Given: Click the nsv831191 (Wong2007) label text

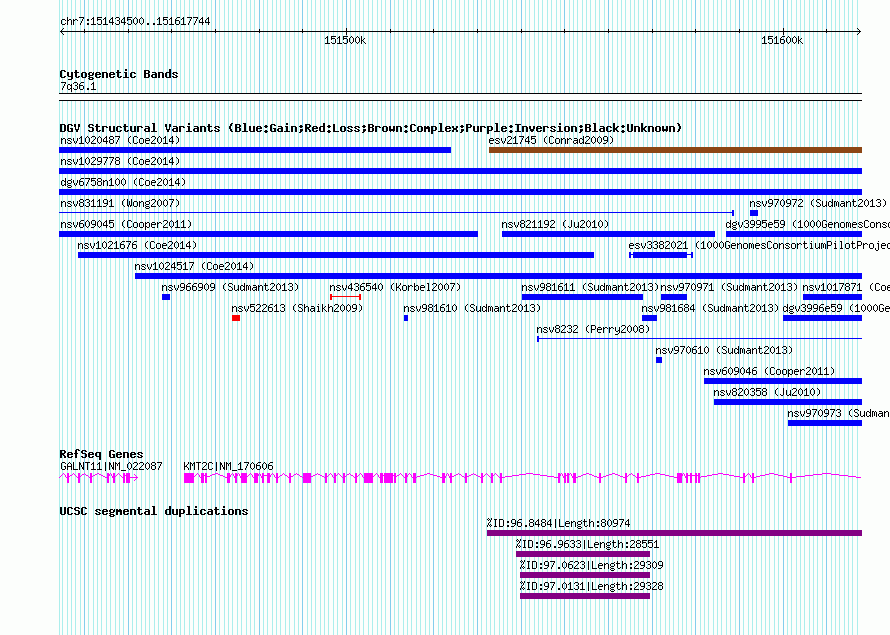Looking at the screenshot, I should (120, 203).
